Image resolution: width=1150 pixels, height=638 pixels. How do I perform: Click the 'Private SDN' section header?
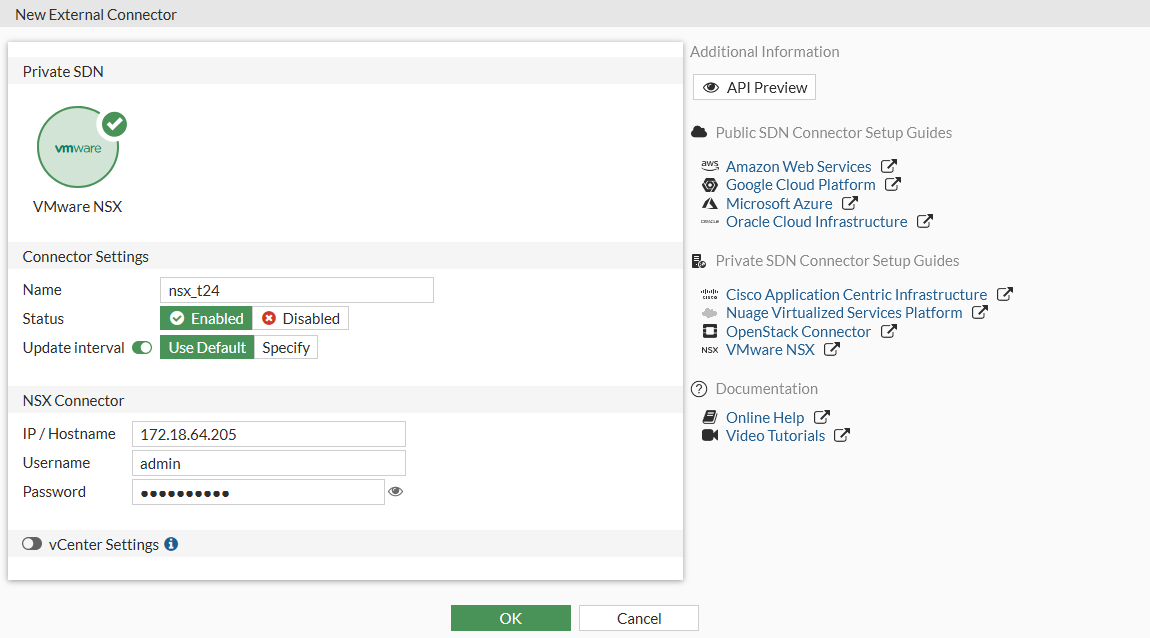coord(63,72)
